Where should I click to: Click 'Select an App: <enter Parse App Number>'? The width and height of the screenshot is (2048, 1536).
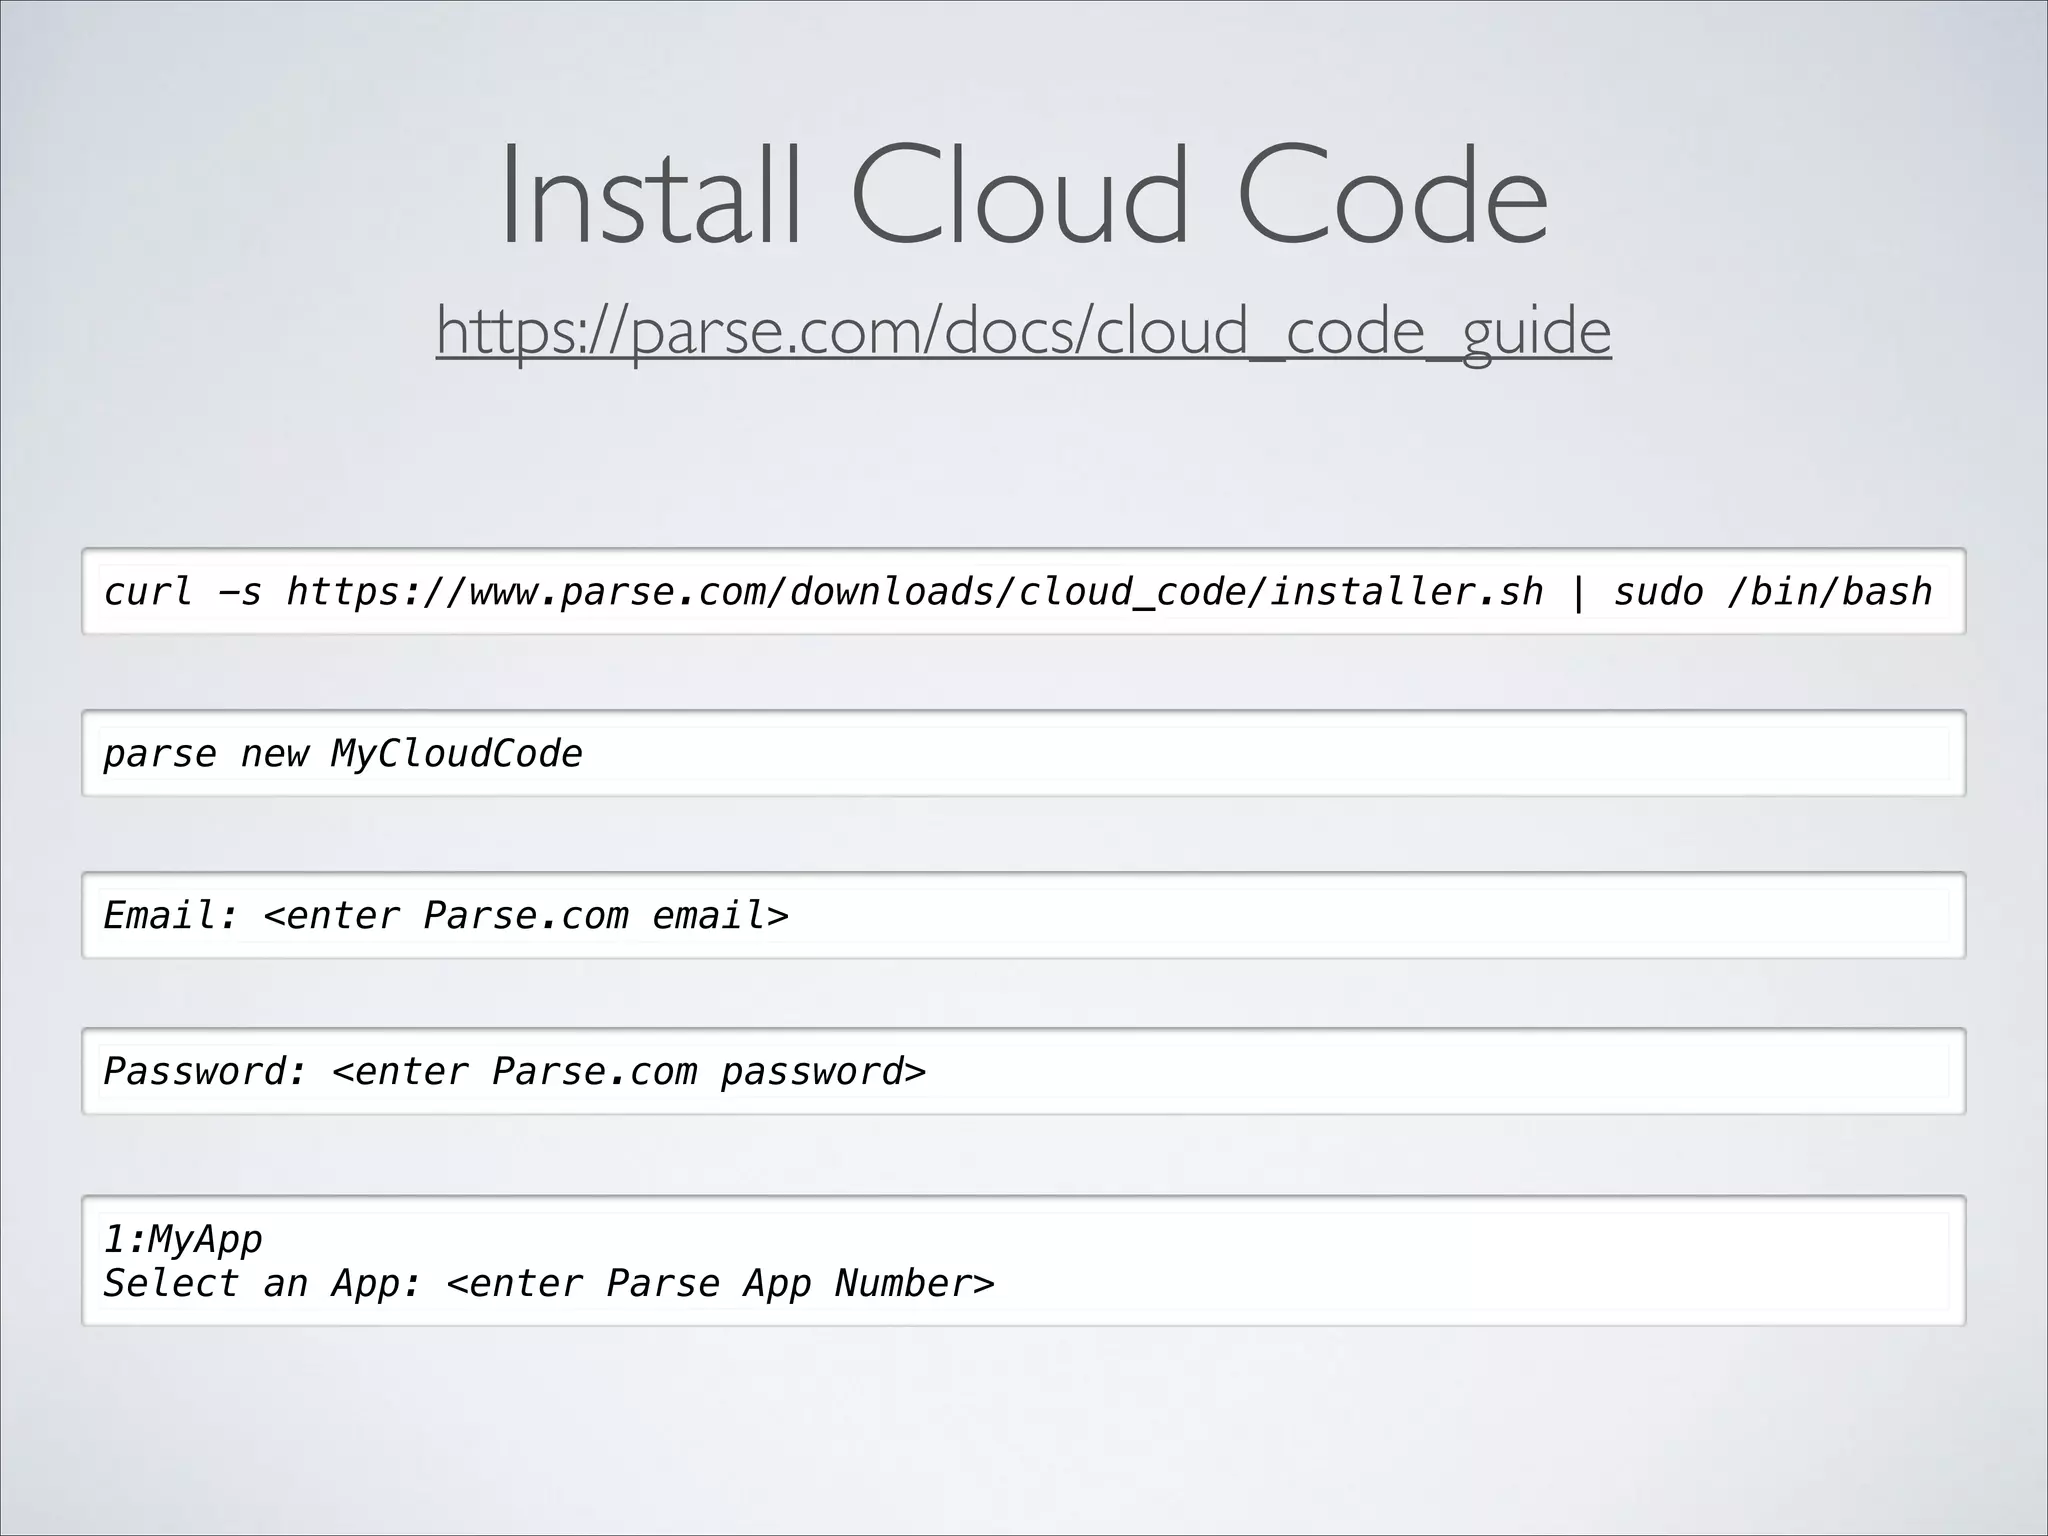pyautogui.click(x=549, y=1283)
